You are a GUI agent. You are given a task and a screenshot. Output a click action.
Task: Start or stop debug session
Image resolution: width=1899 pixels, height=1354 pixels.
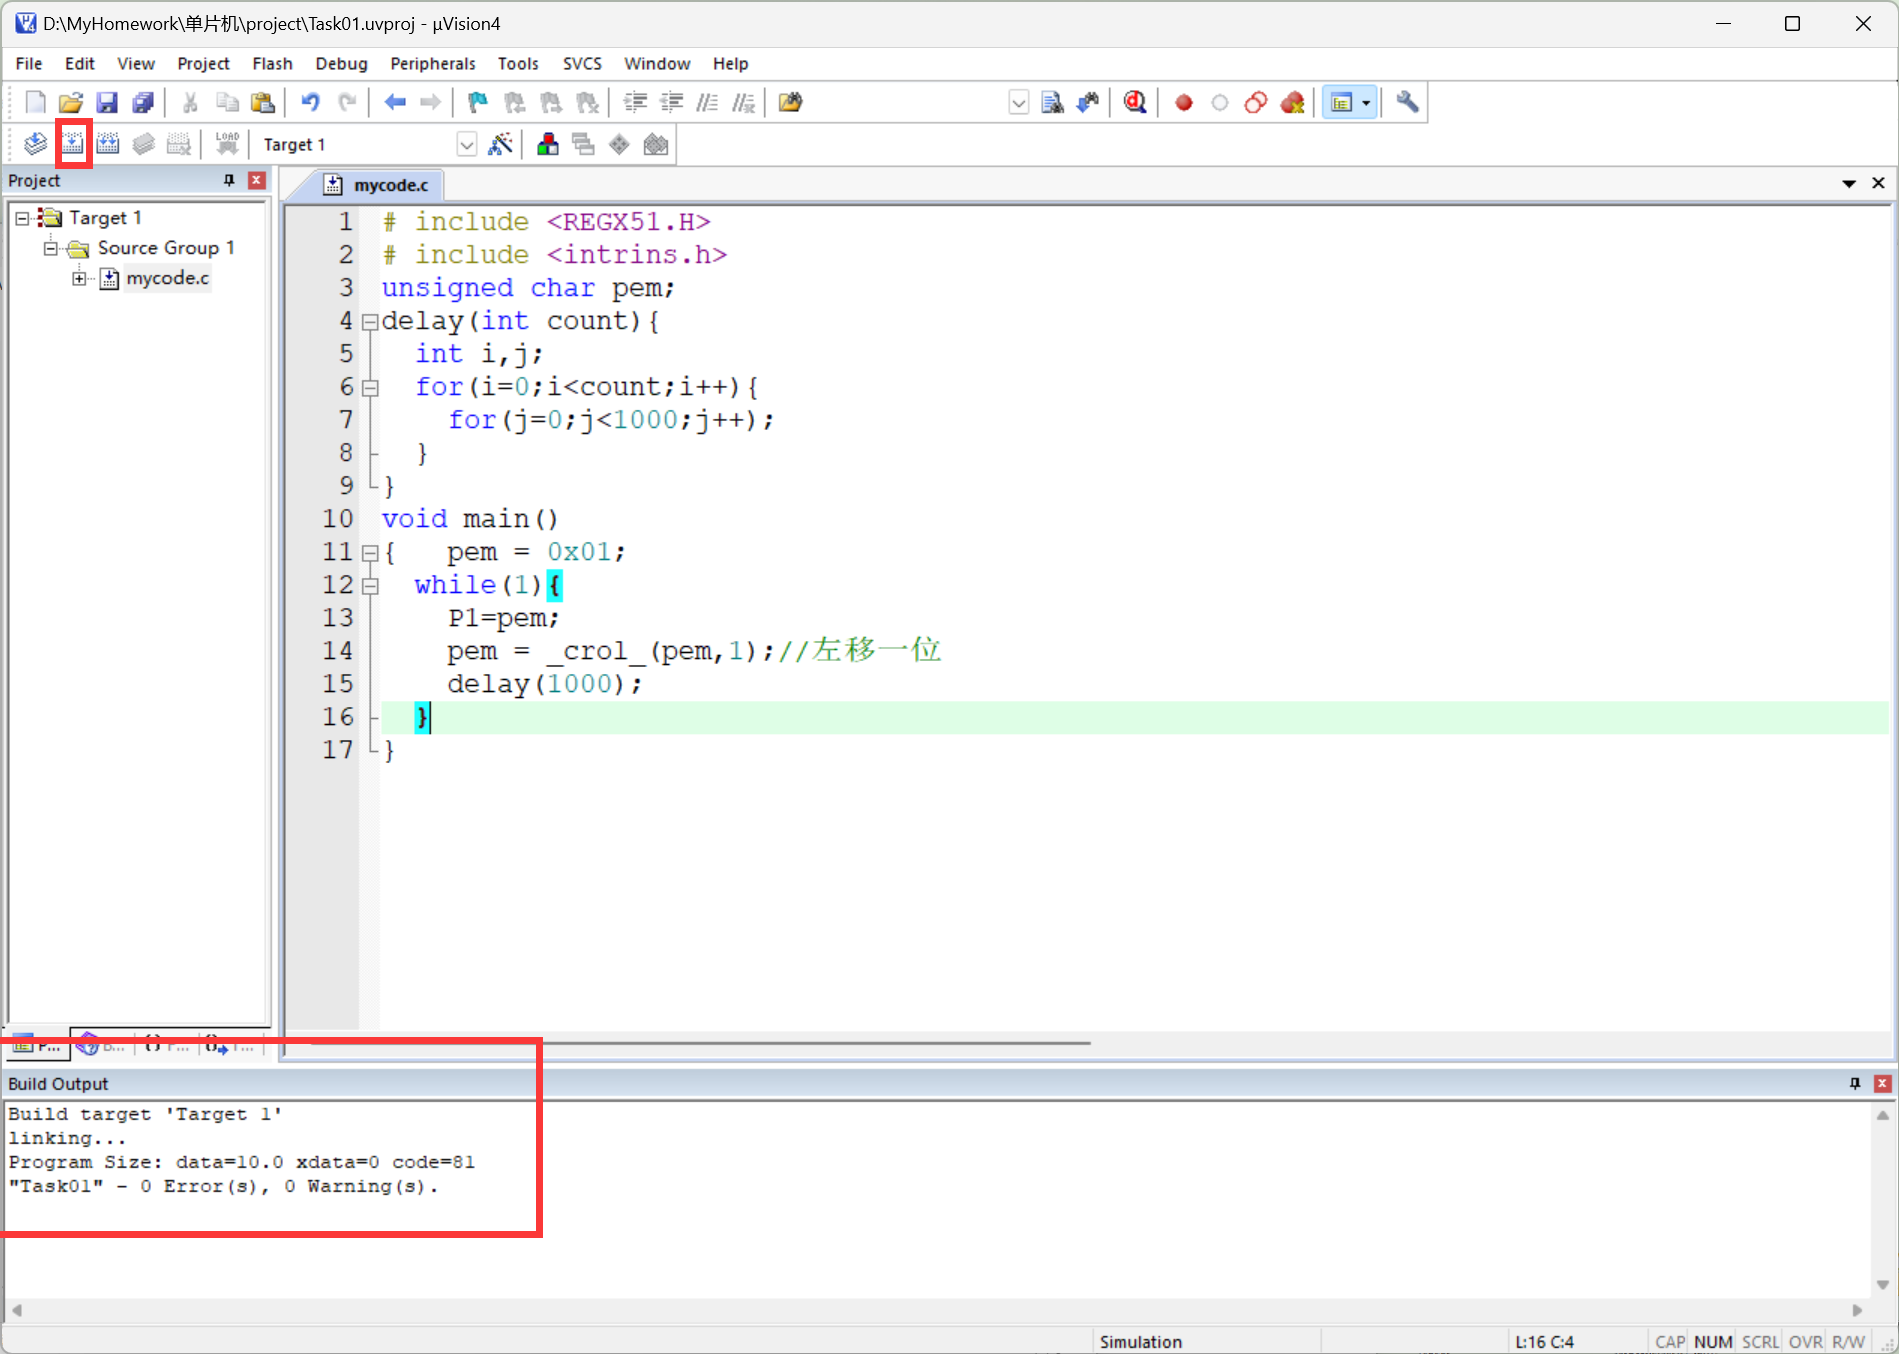coord(1135,102)
